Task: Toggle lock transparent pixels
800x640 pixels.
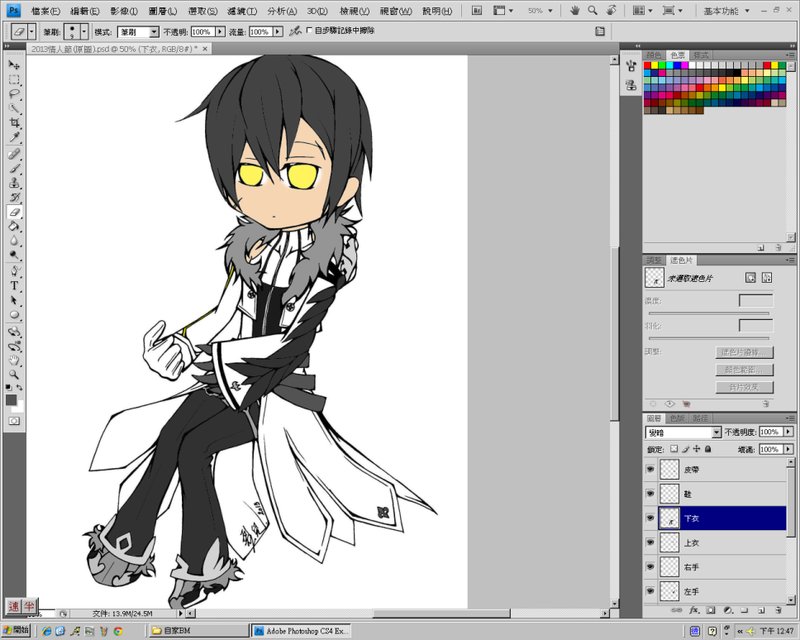Action: point(674,449)
